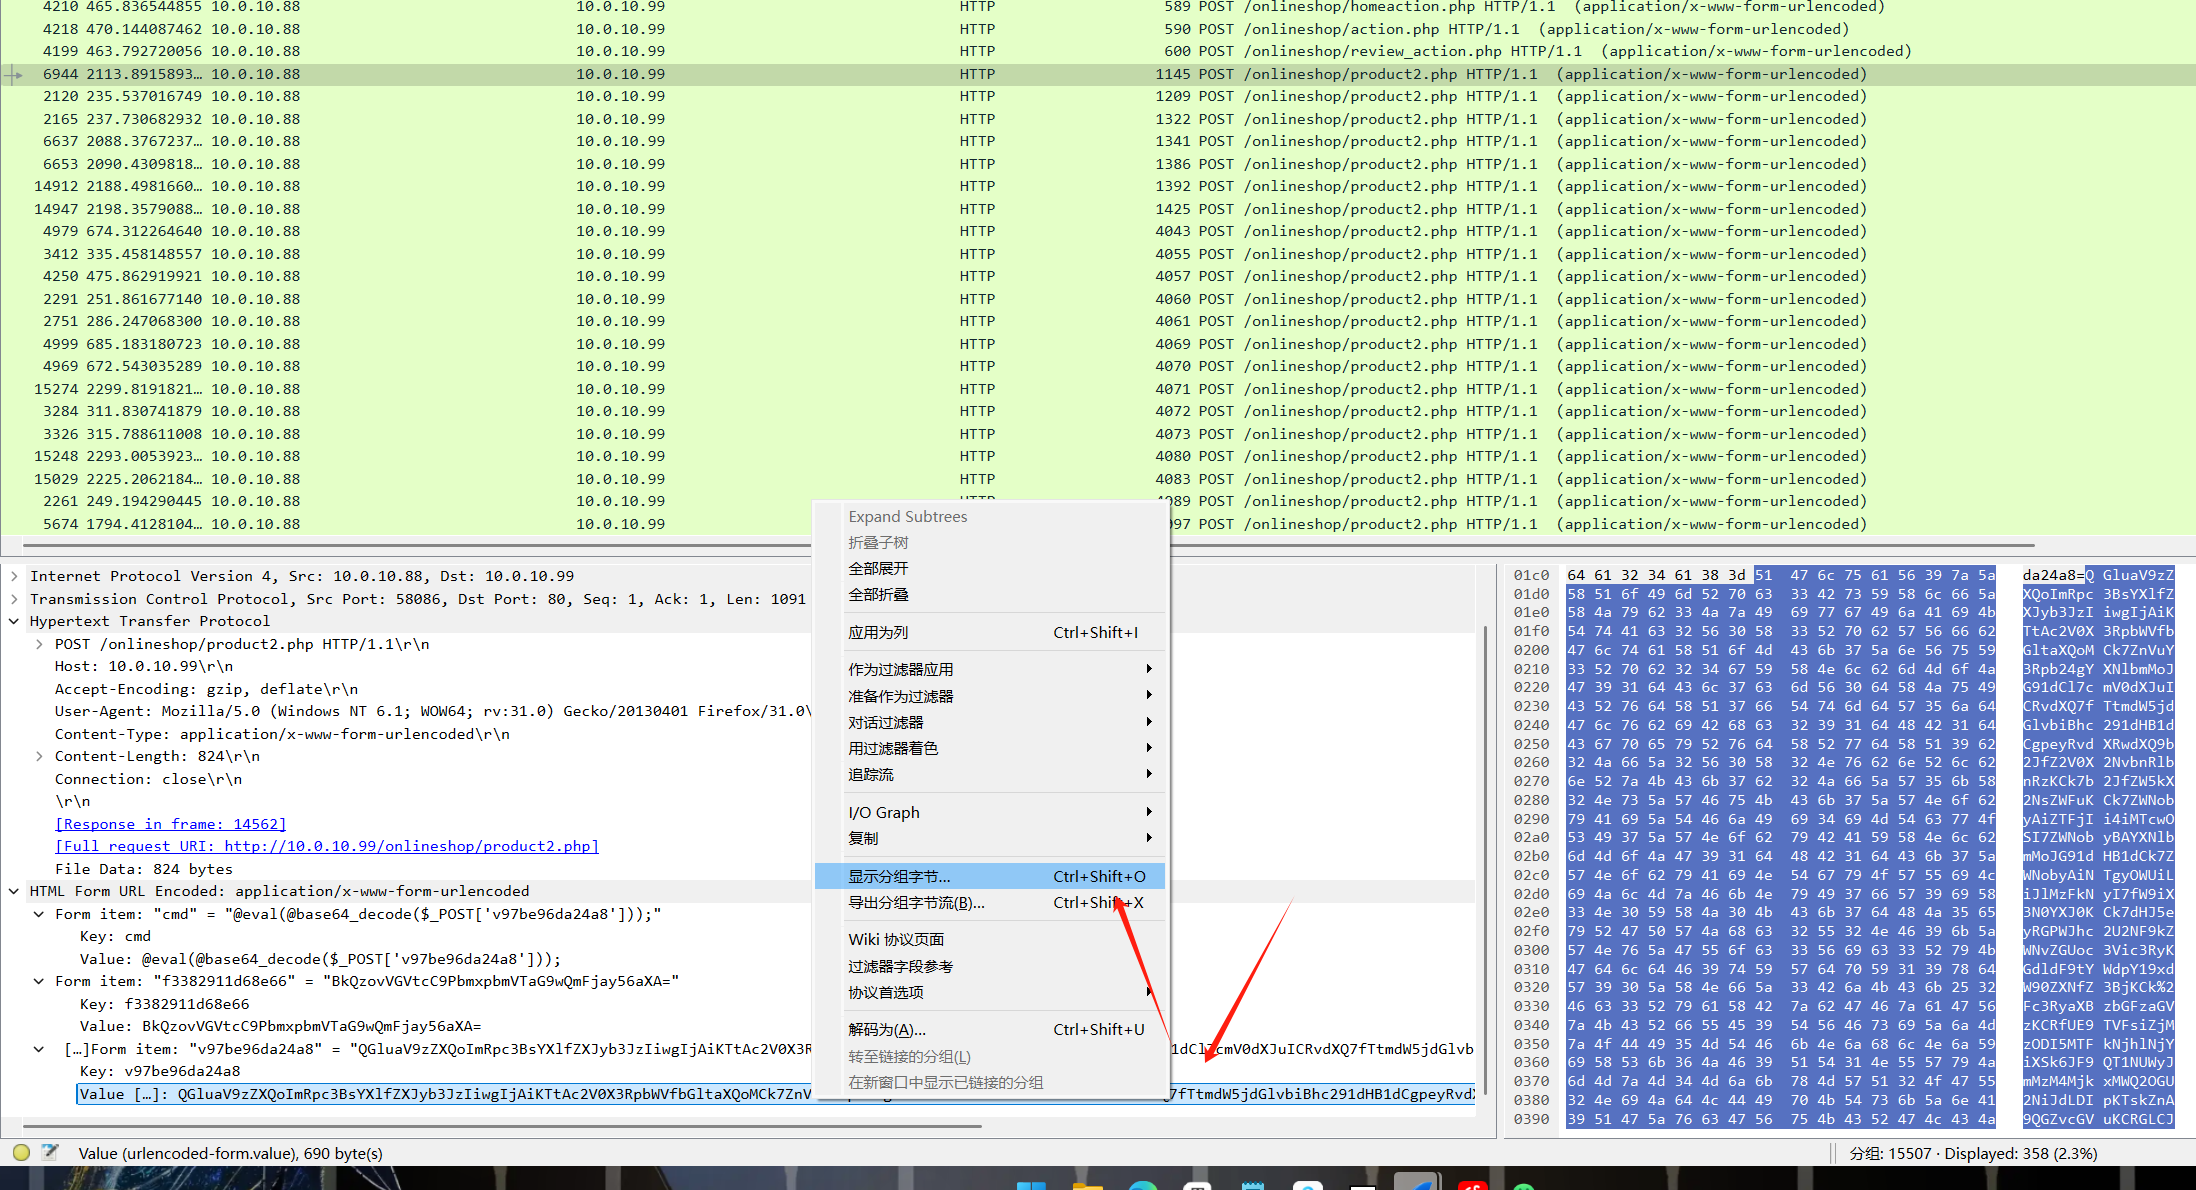Expand Internet Protocol Version 4 tree

tap(14, 576)
